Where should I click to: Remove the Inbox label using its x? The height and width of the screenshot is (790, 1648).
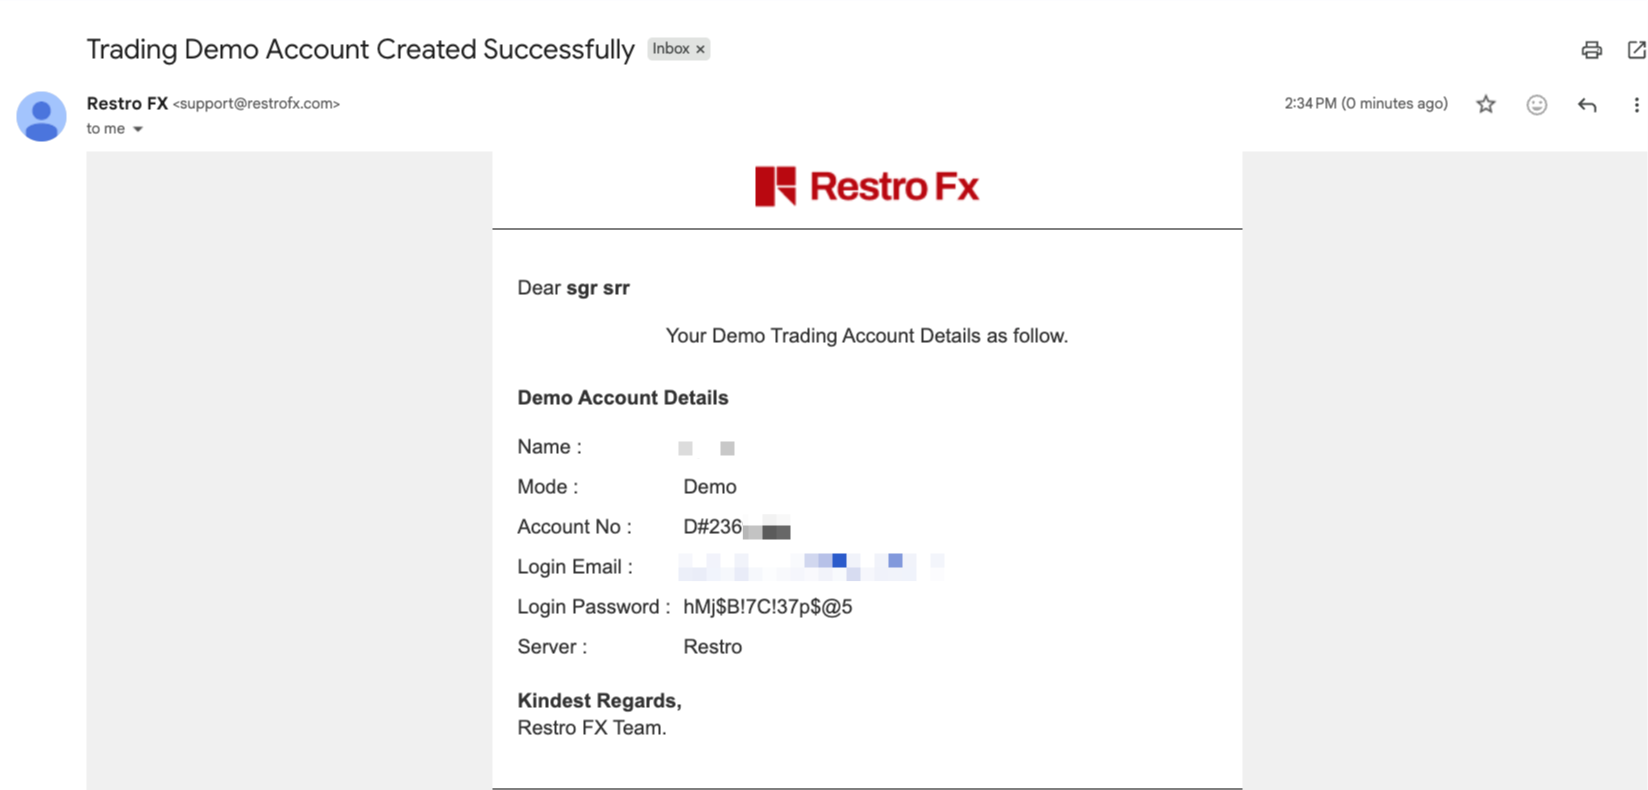tap(700, 49)
